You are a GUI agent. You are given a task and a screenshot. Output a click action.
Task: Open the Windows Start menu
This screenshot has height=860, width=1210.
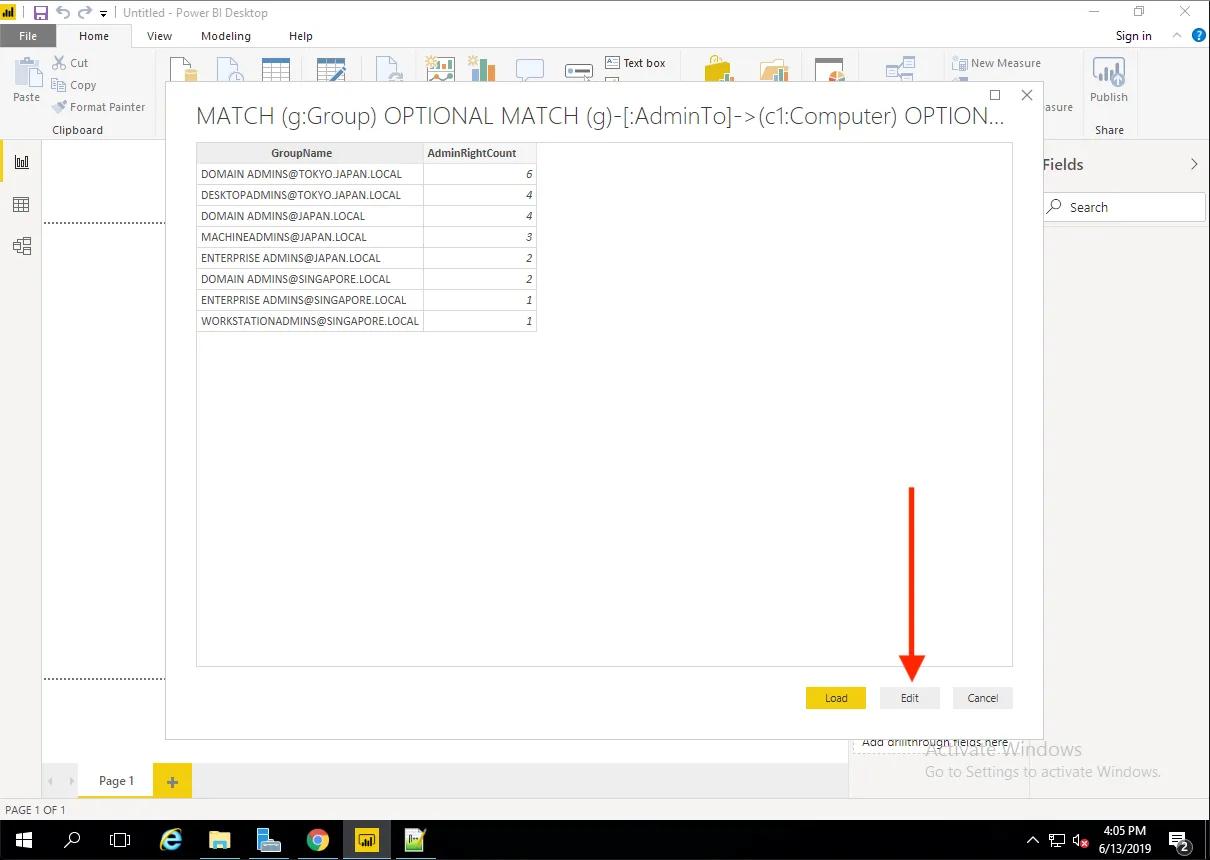tap(24, 840)
